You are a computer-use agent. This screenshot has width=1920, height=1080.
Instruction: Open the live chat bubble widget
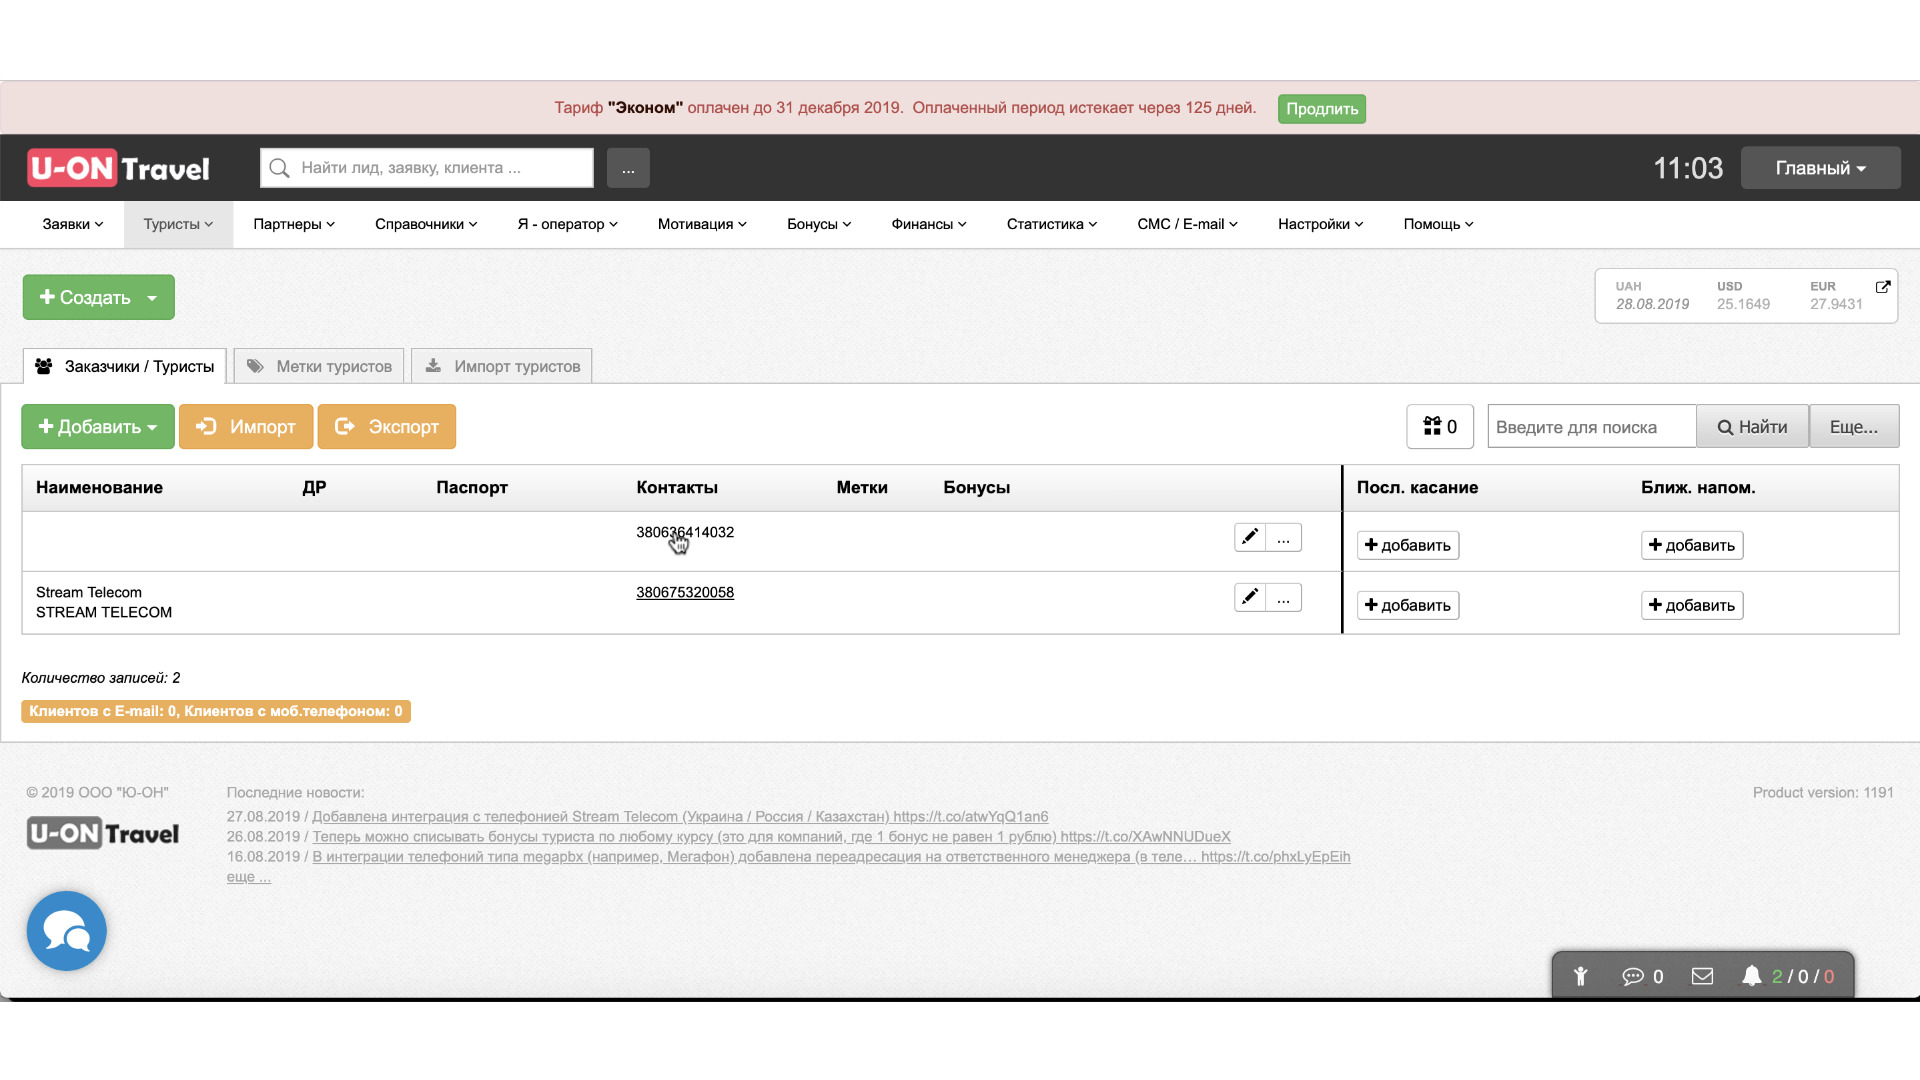pyautogui.click(x=67, y=931)
